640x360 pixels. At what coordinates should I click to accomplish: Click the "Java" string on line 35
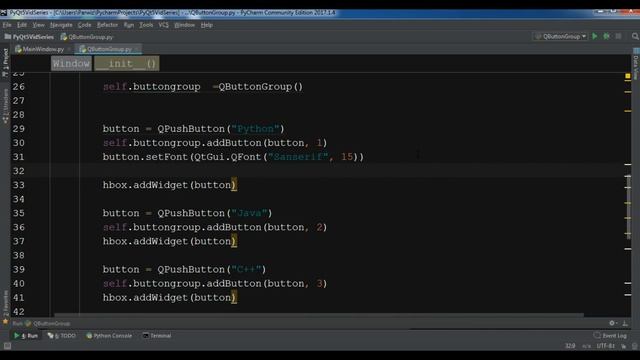(249, 213)
